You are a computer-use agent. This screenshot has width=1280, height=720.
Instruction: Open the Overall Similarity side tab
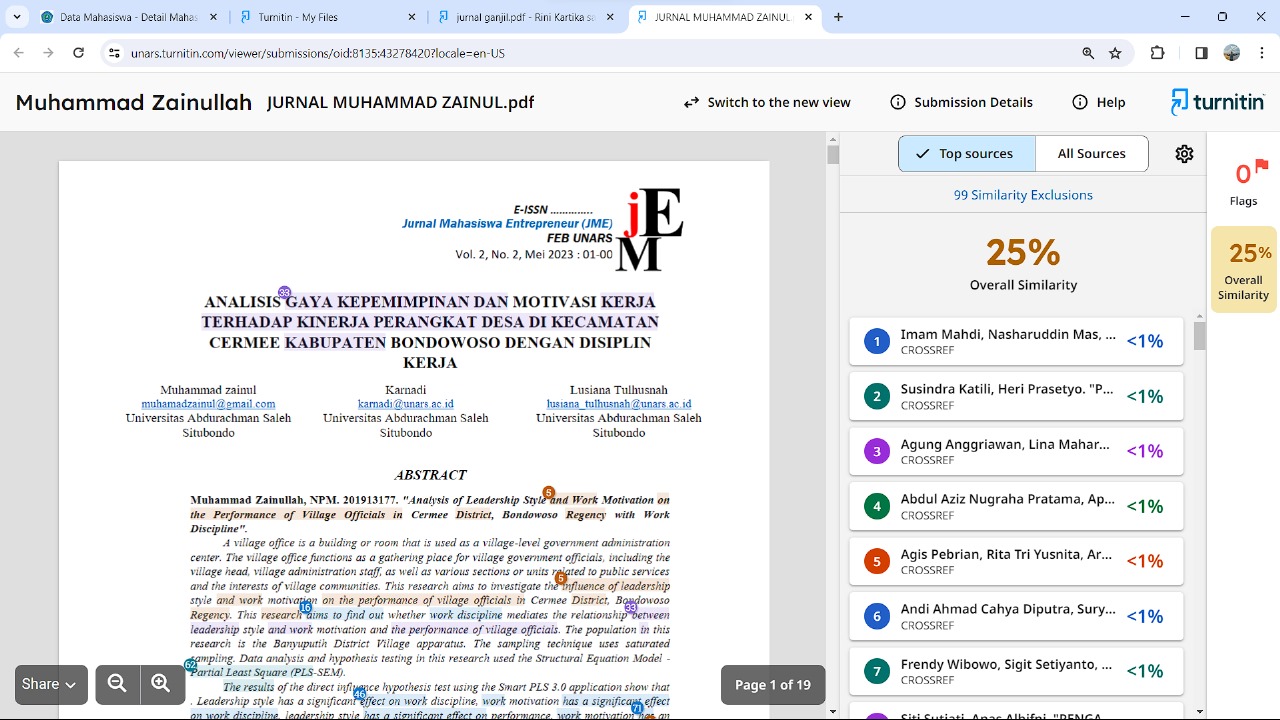coord(1244,270)
